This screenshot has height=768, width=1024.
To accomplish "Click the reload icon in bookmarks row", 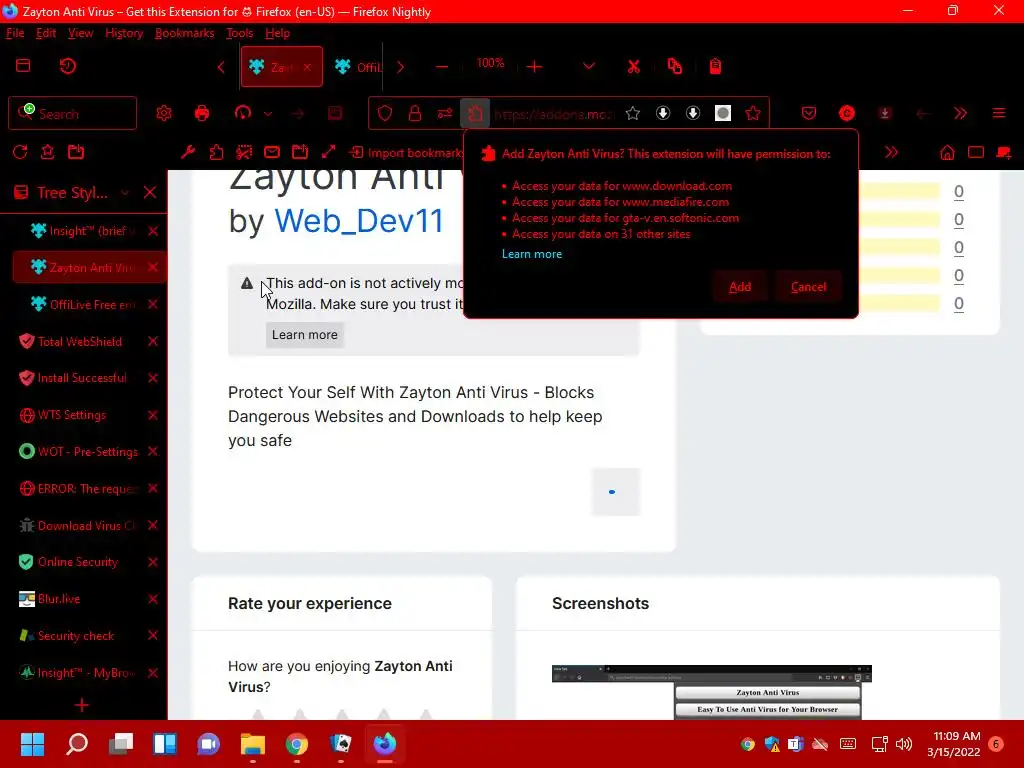I will (x=20, y=152).
